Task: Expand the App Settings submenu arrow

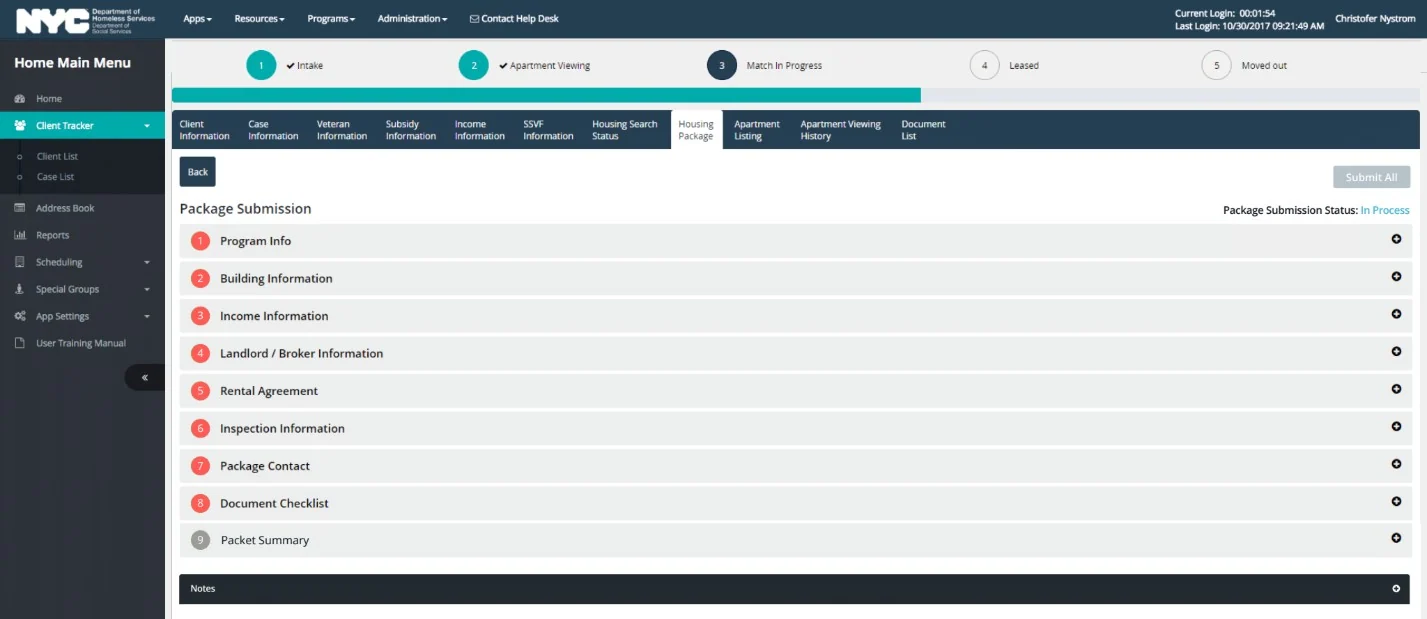Action: (147, 317)
